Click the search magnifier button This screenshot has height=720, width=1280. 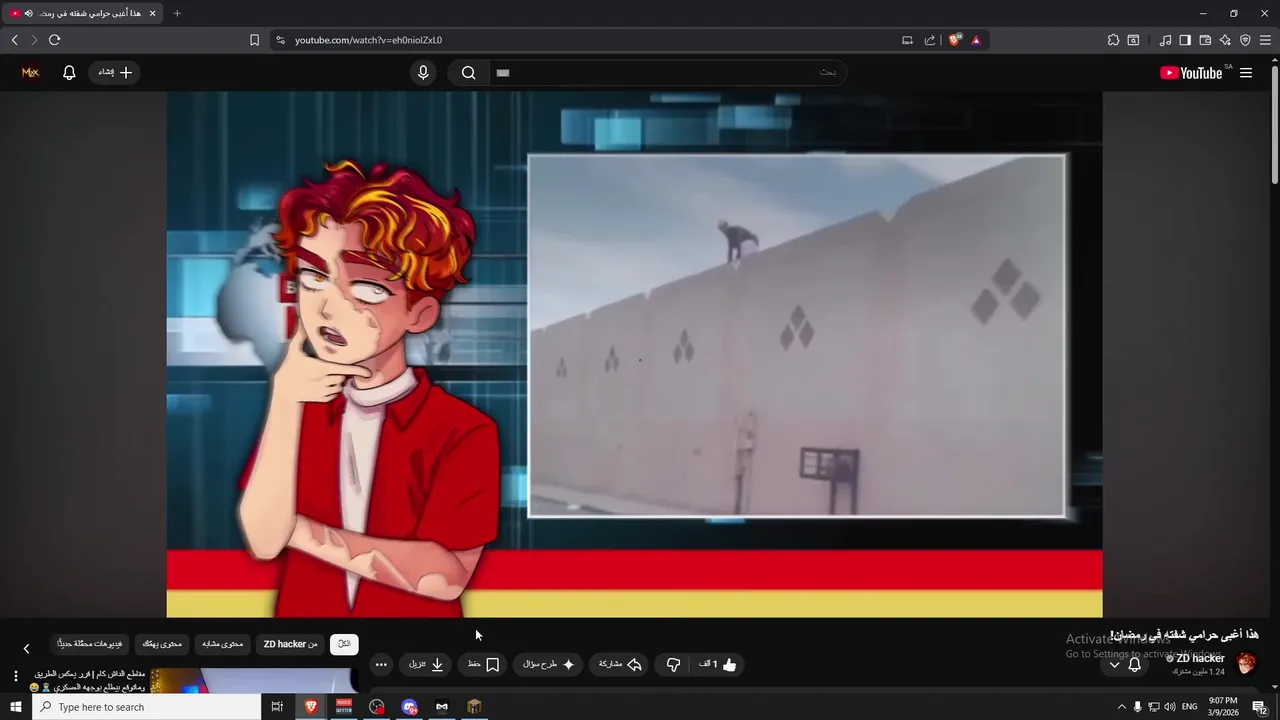coord(468,72)
